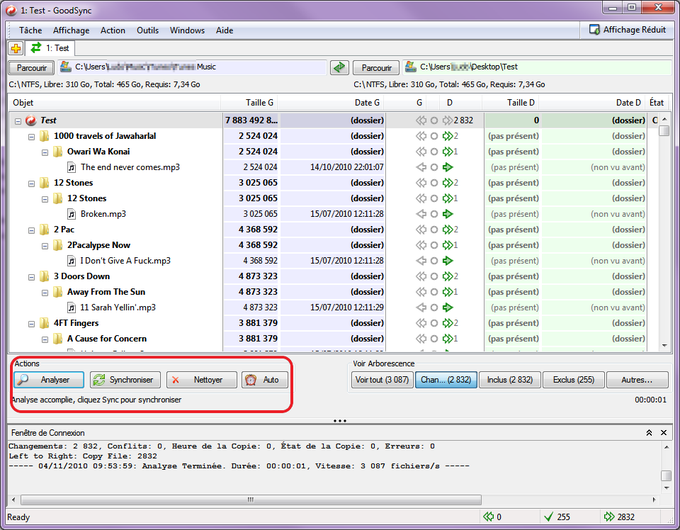Screen dimensions: 680x530
Task: Collapse the Test root node
Action: pos(18,121)
